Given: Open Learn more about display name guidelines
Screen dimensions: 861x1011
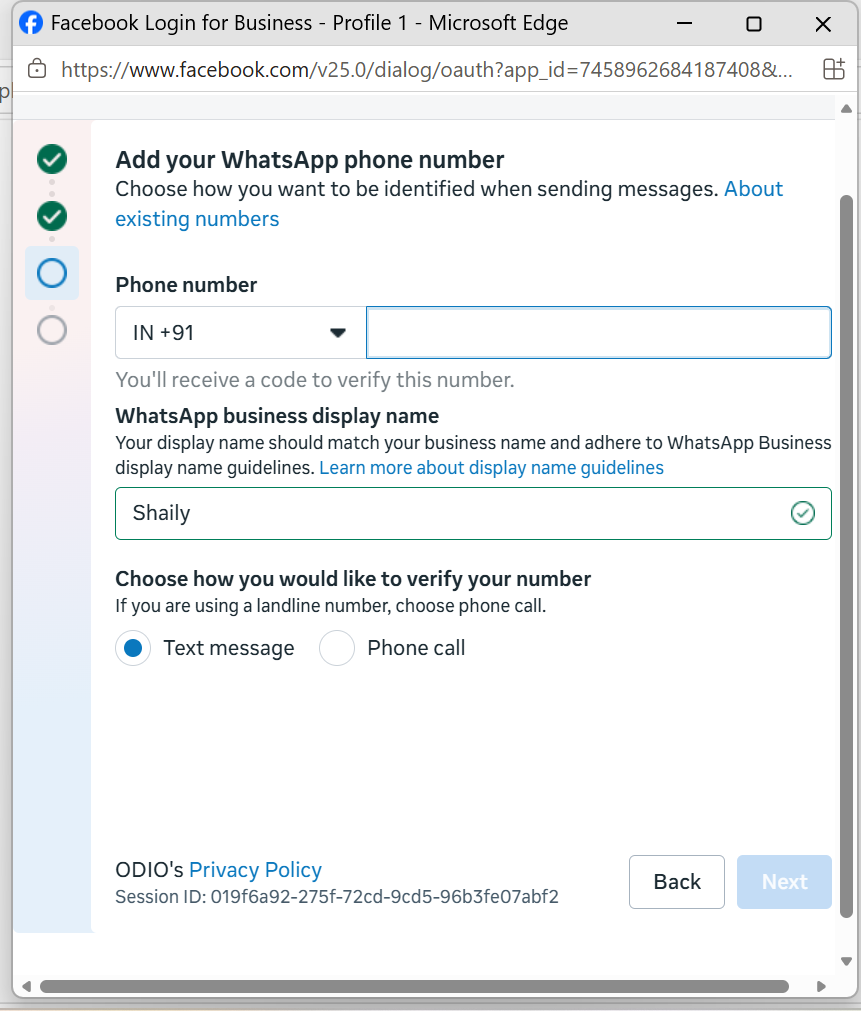Looking at the screenshot, I should click(491, 467).
